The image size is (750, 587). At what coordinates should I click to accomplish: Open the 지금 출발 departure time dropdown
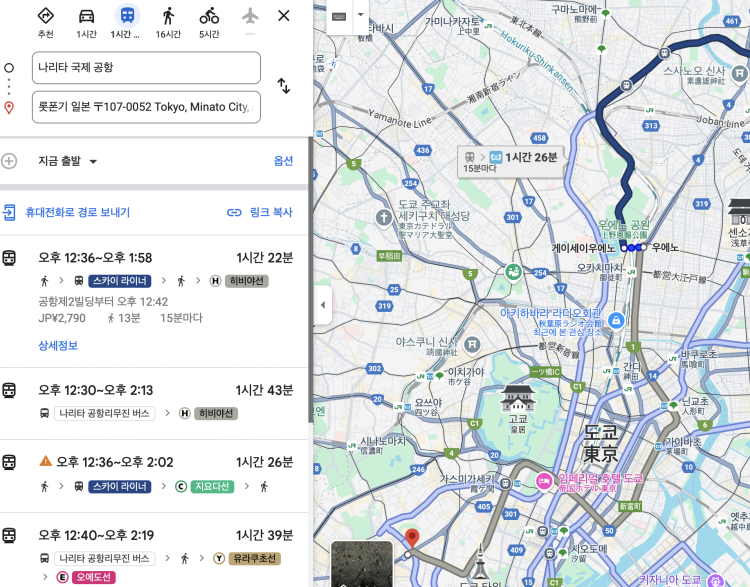click(x=67, y=161)
